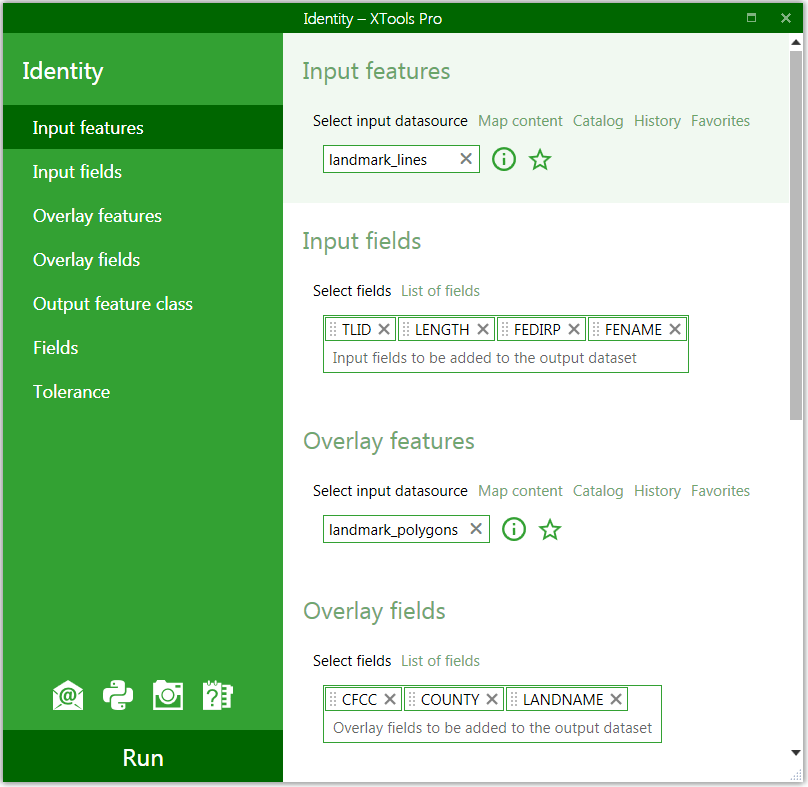The height and width of the screenshot is (787, 808).
Task: Open Map content for input features
Action: (x=520, y=121)
